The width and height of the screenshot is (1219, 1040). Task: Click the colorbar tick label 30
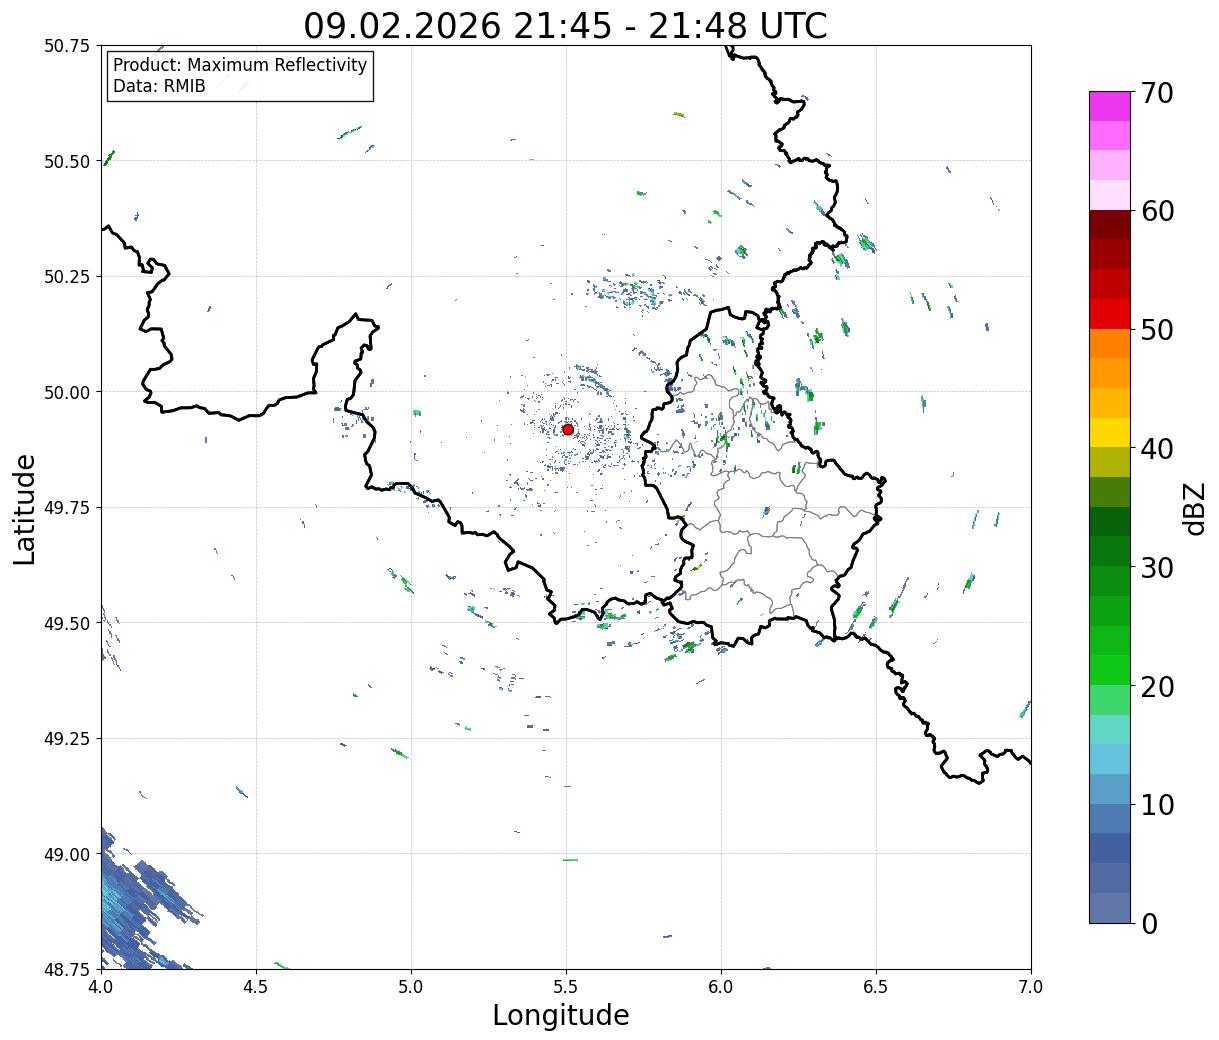click(1156, 567)
